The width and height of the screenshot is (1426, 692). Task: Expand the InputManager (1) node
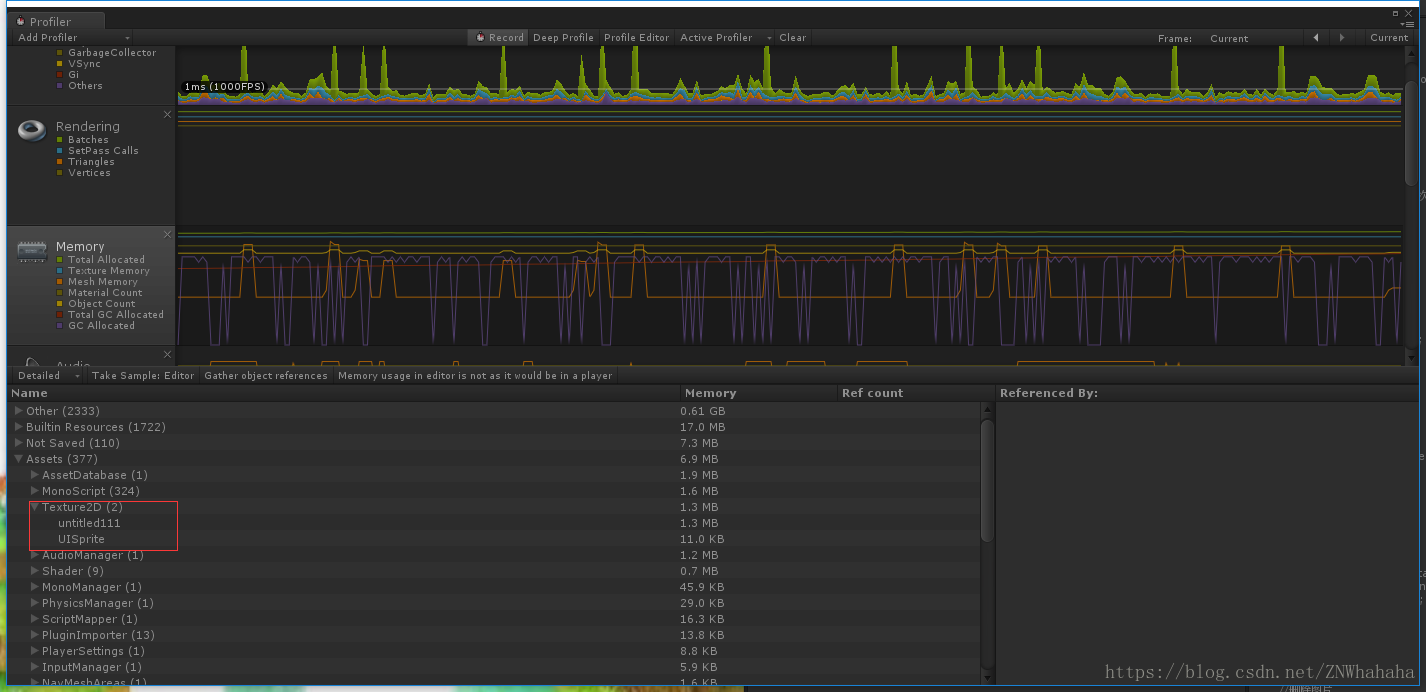pyautogui.click(x=35, y=667)
